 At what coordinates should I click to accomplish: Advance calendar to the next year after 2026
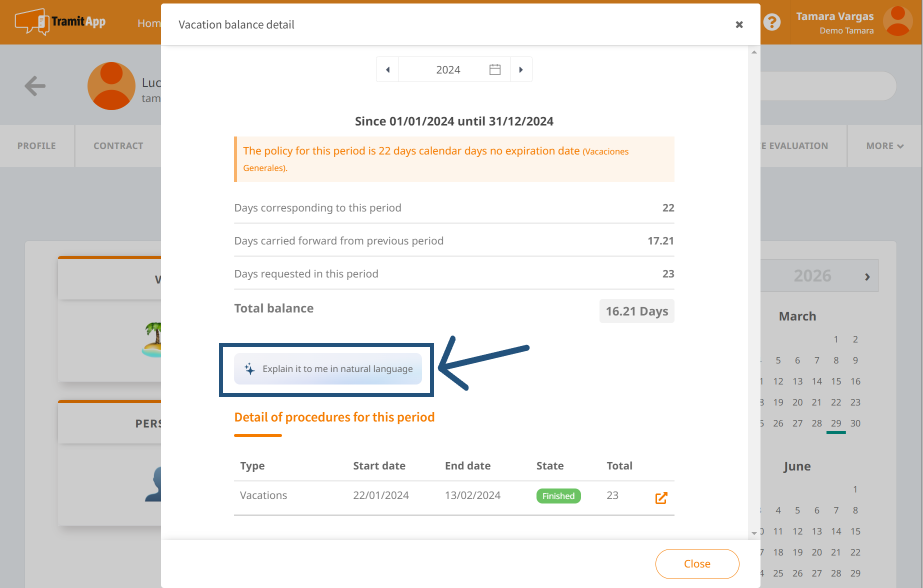click(867, 276)
